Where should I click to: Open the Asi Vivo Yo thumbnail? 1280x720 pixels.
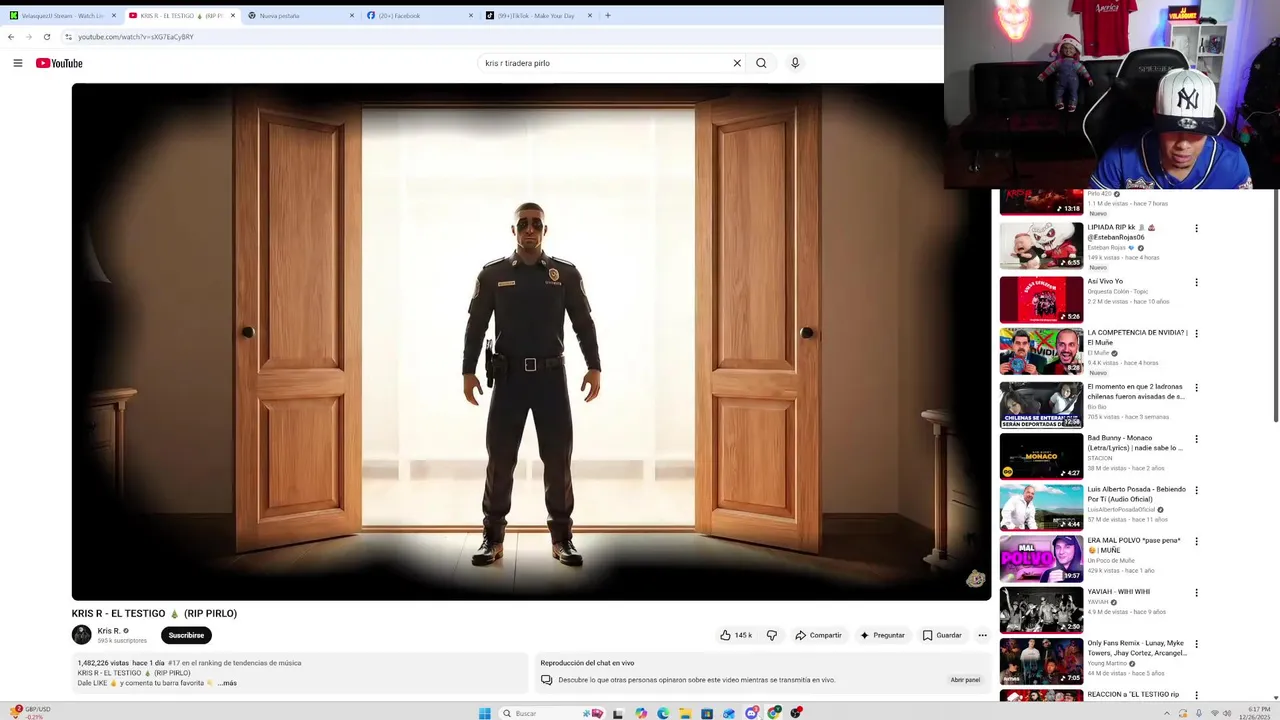1041,299
